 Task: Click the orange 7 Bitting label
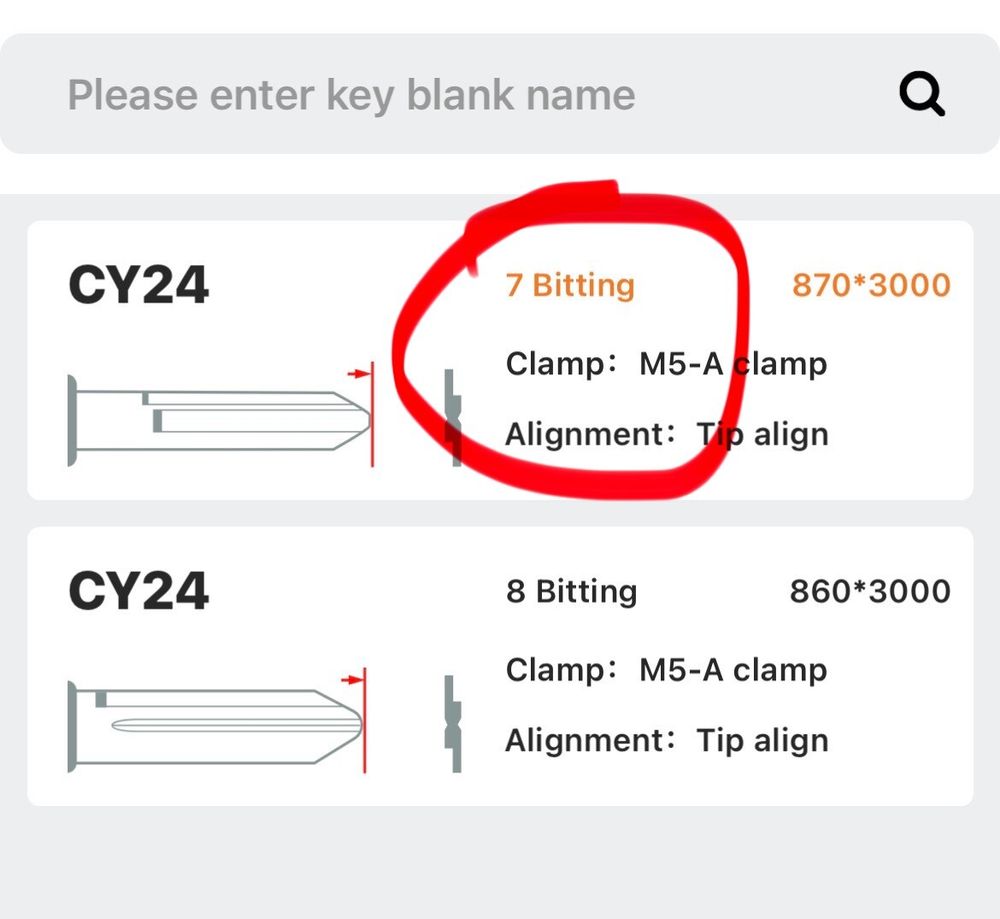[x=570, y=285]
